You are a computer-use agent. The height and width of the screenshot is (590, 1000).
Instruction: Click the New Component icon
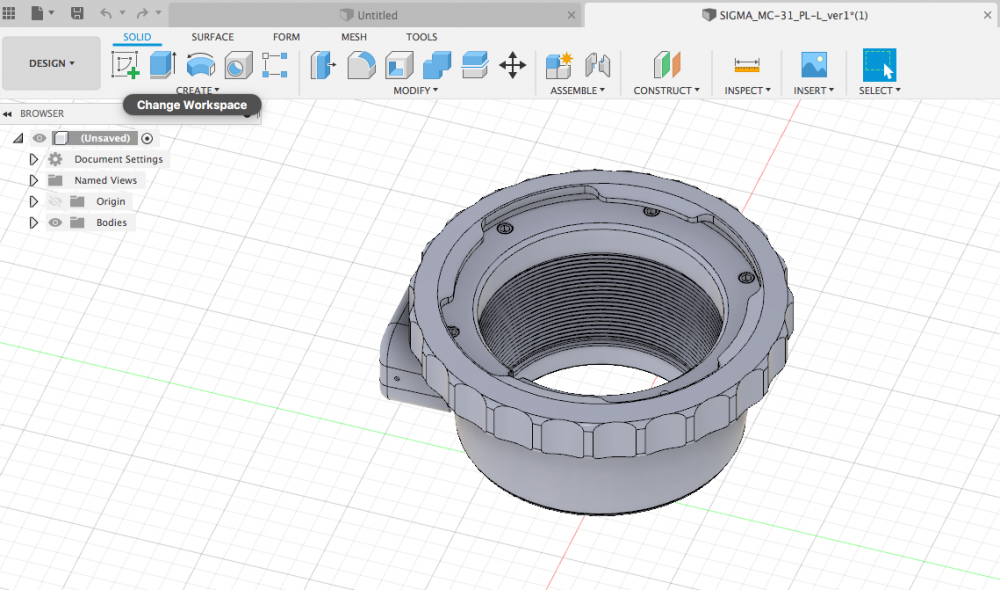click(x=558, y=66)
